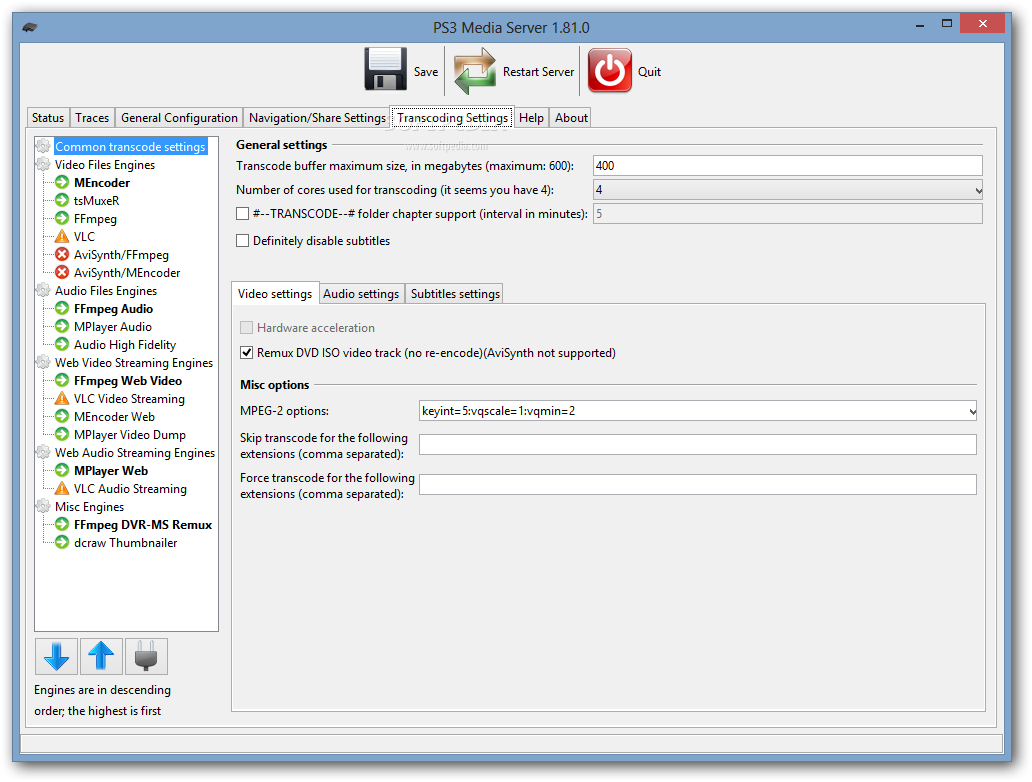1032x782 pixels.
Task: Click the Restart Server label
Action: click(538, 72)
